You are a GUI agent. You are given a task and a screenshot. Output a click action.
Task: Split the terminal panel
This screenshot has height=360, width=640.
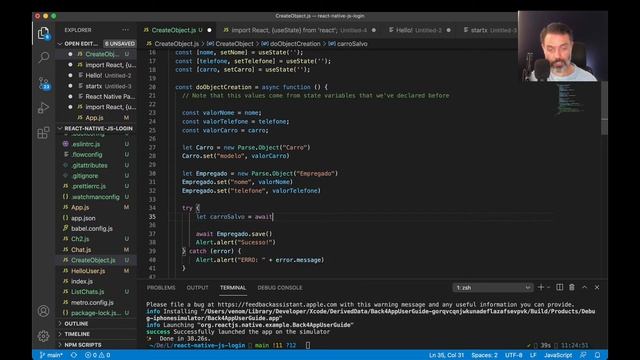pyautogui.click(x=560, y=287)
